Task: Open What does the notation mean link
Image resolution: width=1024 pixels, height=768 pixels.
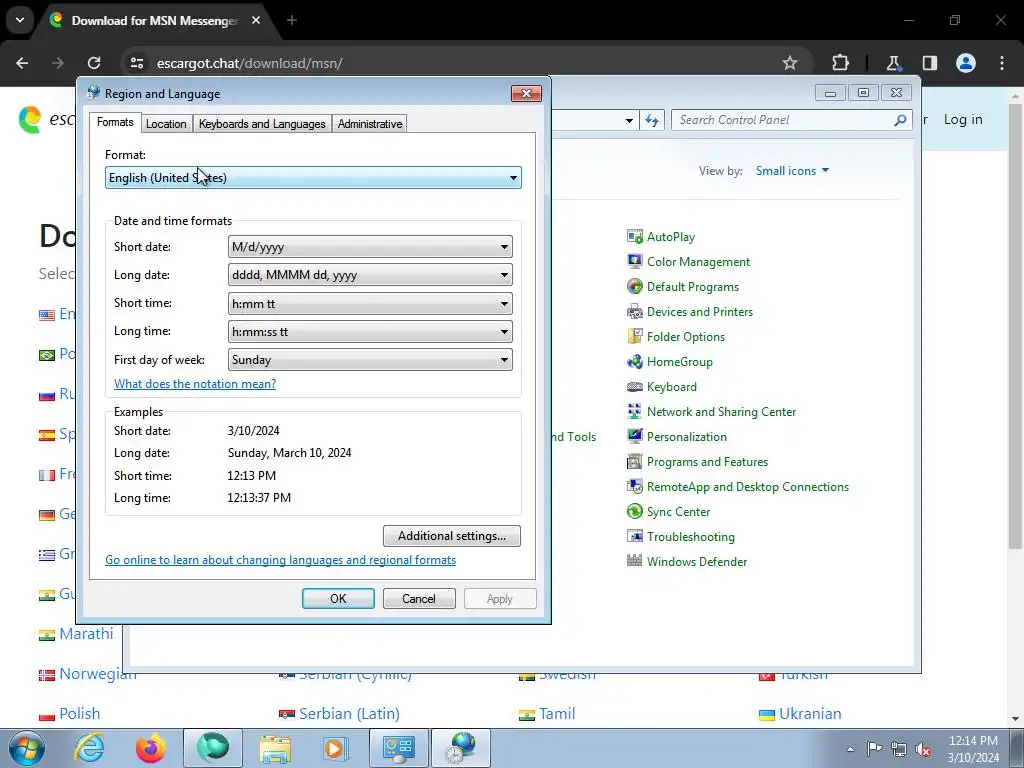Action: (x=195, y=384)
